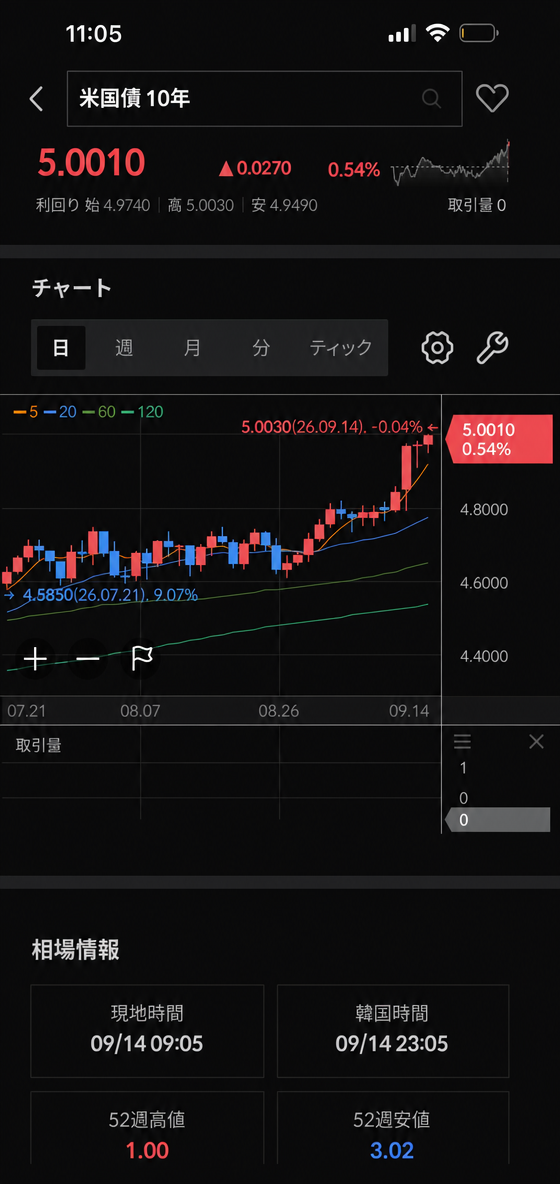This screenshot has width=560, height=1184.
Task: Tap the intraday mini sparkline chart
Action: 451,164
